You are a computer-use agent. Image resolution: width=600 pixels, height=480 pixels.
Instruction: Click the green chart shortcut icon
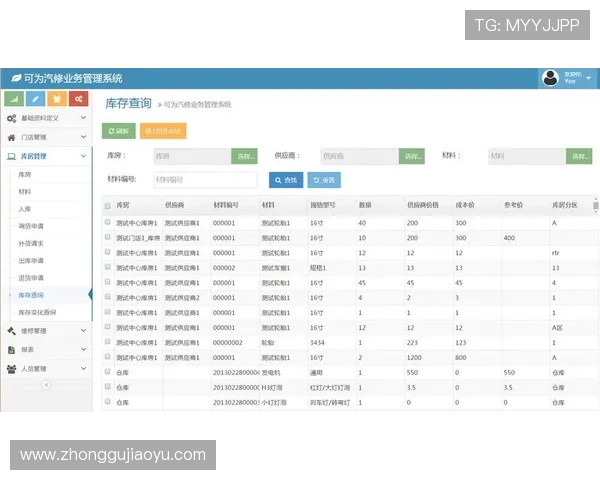(16, 99)
